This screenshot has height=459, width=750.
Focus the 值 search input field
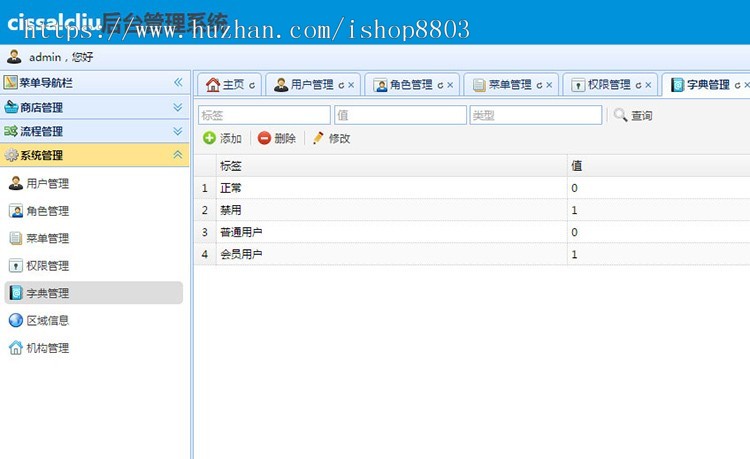400,115
